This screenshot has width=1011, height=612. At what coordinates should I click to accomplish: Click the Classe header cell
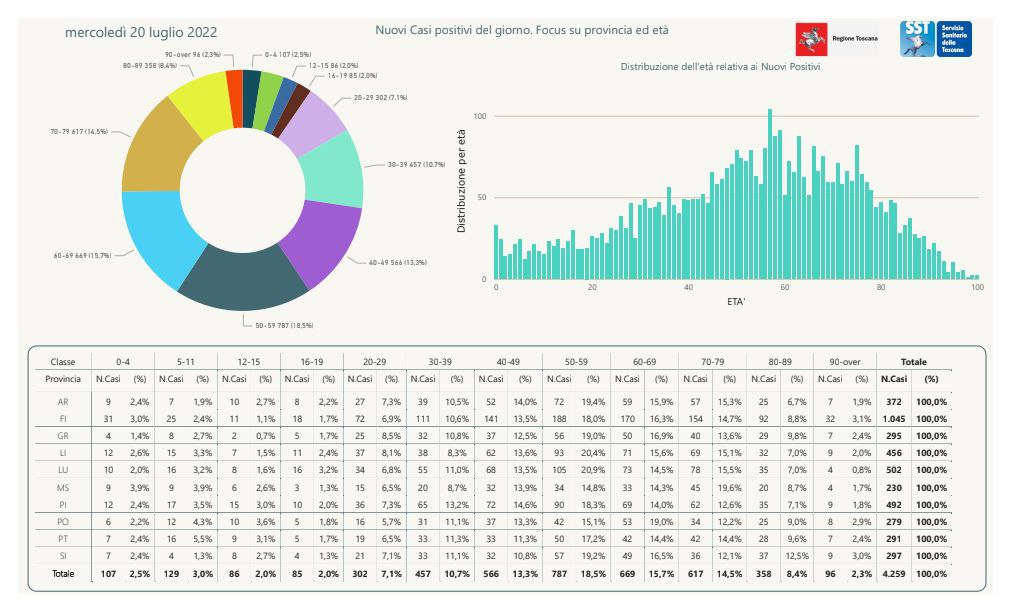tap(63, 362)
